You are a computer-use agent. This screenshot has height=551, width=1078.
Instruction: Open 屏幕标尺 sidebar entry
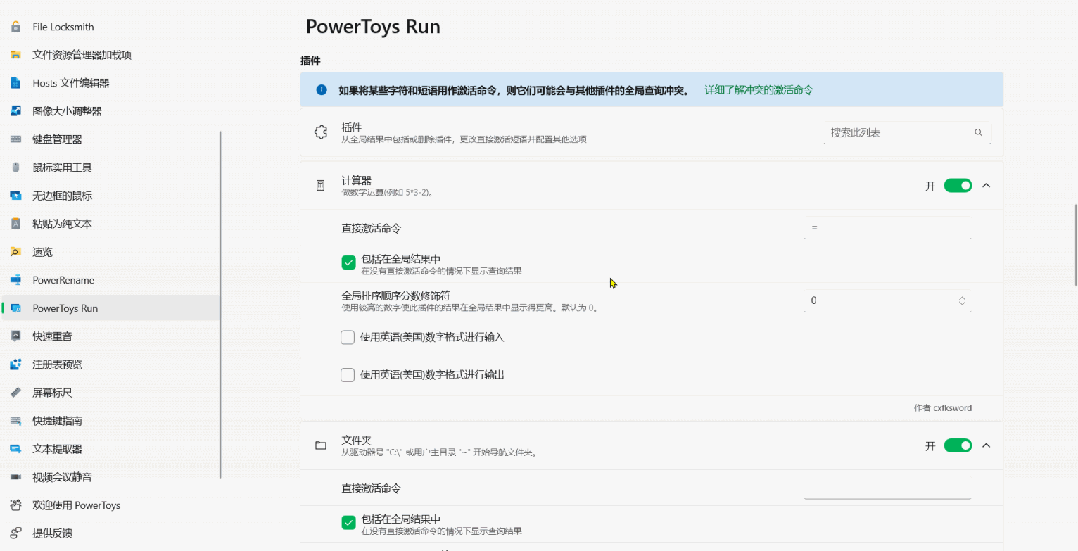tap(110, 393)
